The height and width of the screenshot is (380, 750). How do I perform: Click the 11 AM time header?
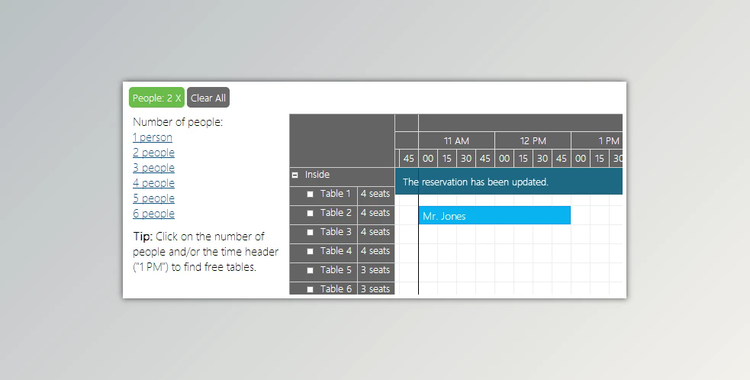(456, 141)
